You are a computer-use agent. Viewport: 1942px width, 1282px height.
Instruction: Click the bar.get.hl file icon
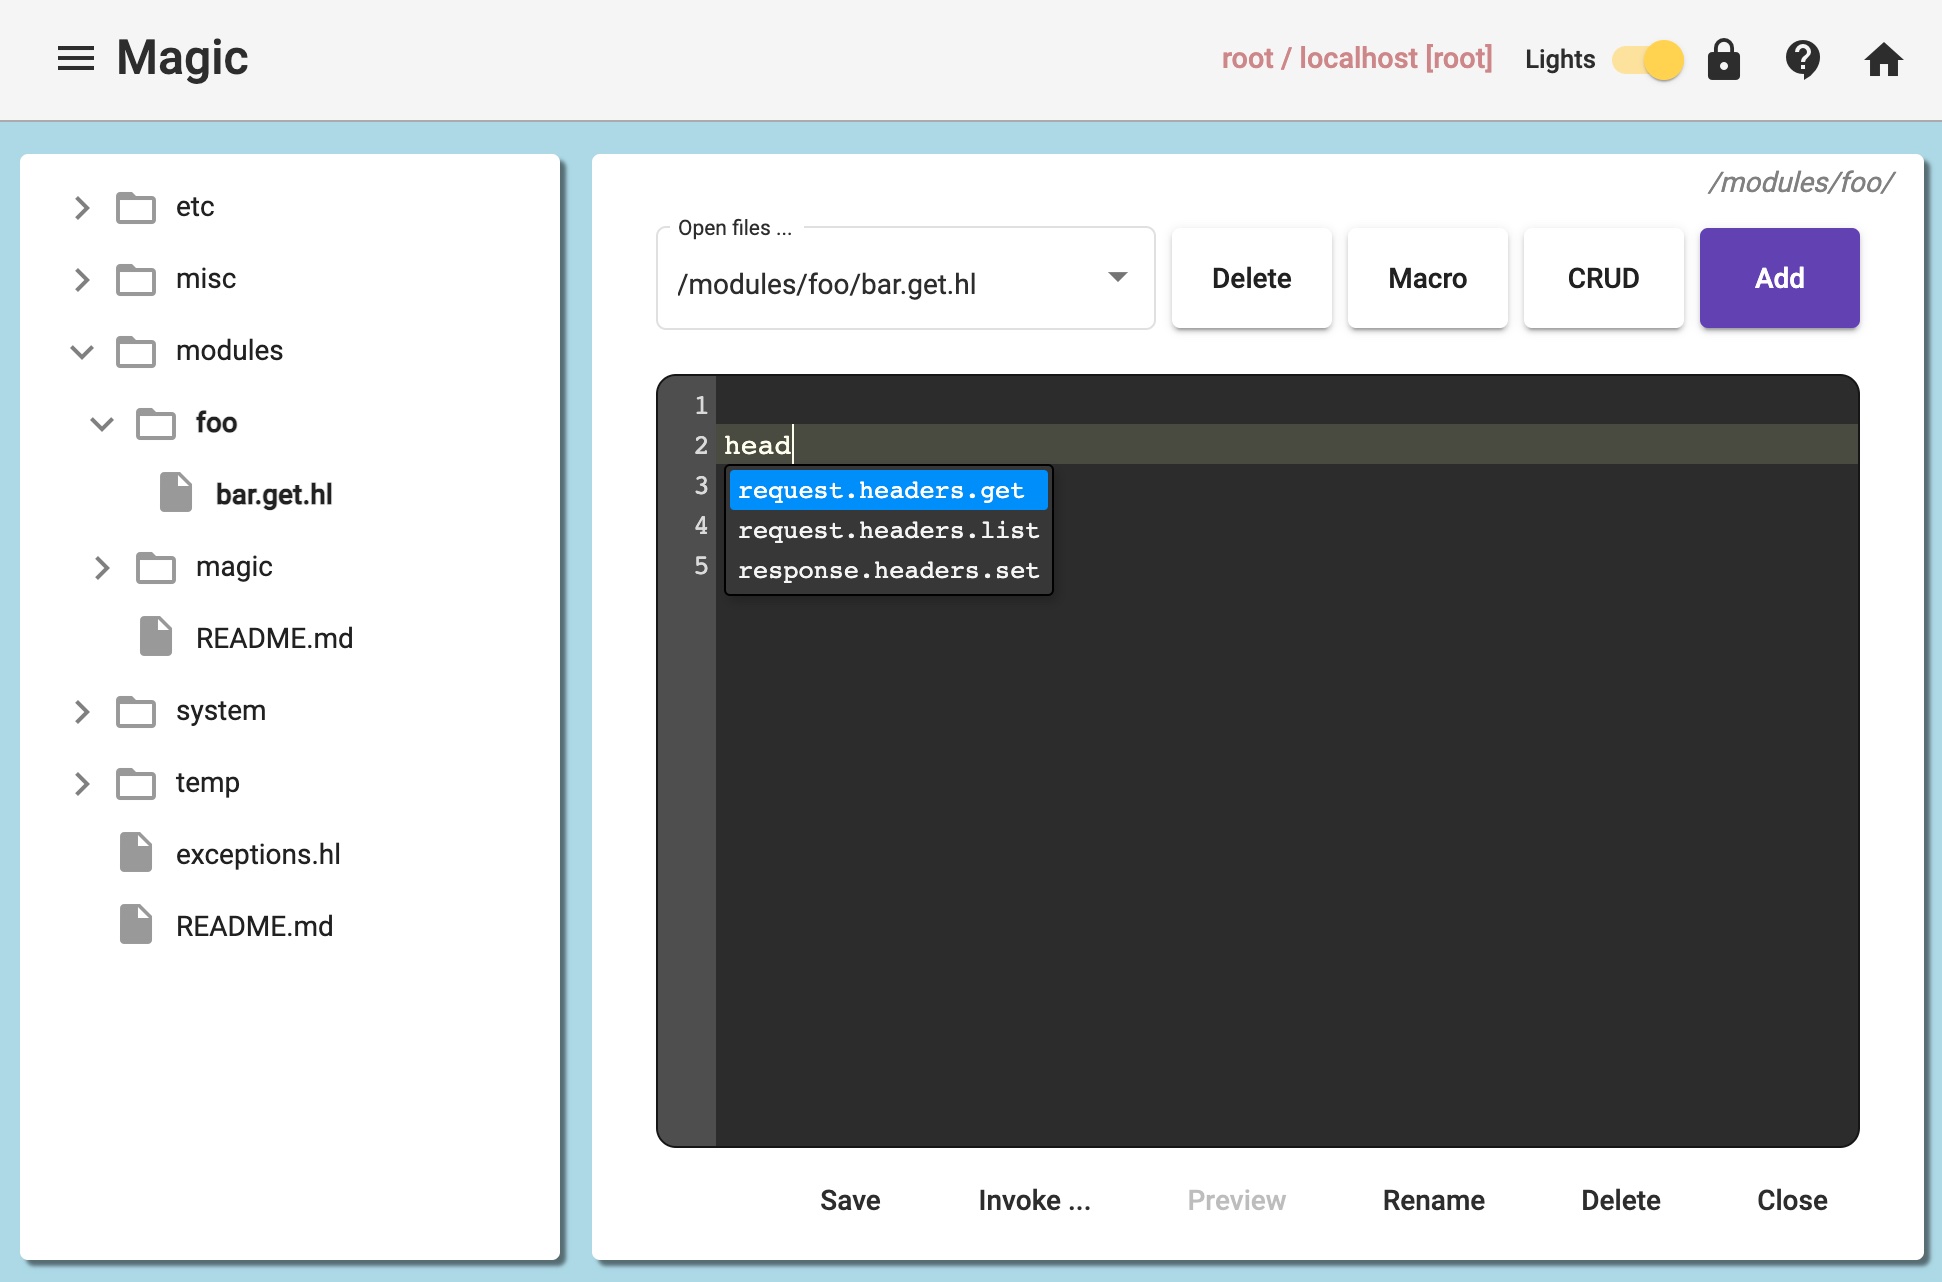176,493
